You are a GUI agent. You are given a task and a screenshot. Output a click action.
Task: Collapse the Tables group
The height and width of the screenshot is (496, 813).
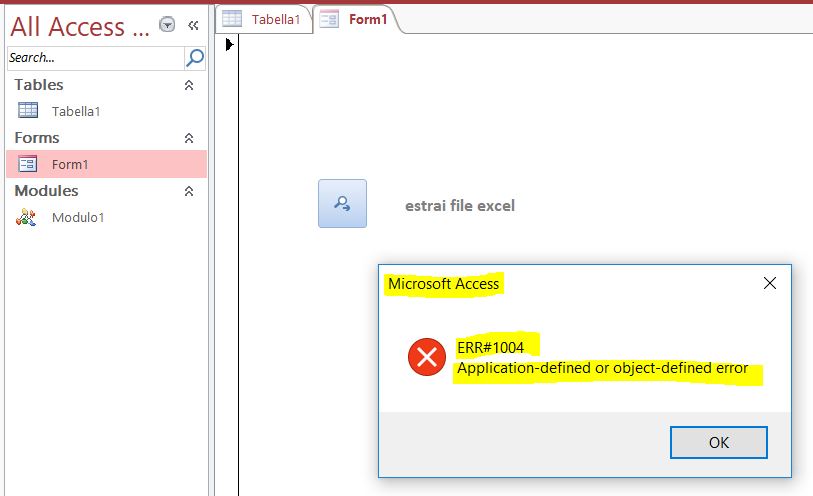coord(189,85)
